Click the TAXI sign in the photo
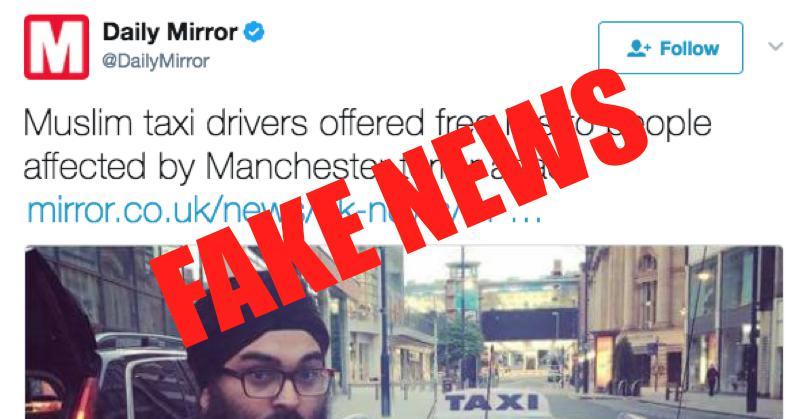Viewport: 800px width, 419px height. [x=493, y=403]
